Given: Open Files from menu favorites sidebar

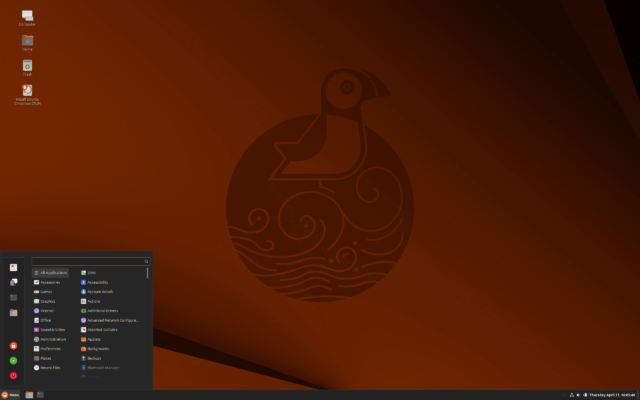Looking at the screenshot, I should click(13, 313).
